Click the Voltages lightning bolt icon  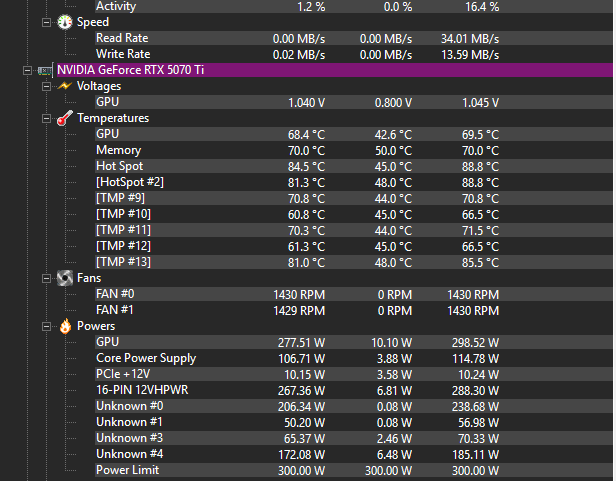click(65, 86)
